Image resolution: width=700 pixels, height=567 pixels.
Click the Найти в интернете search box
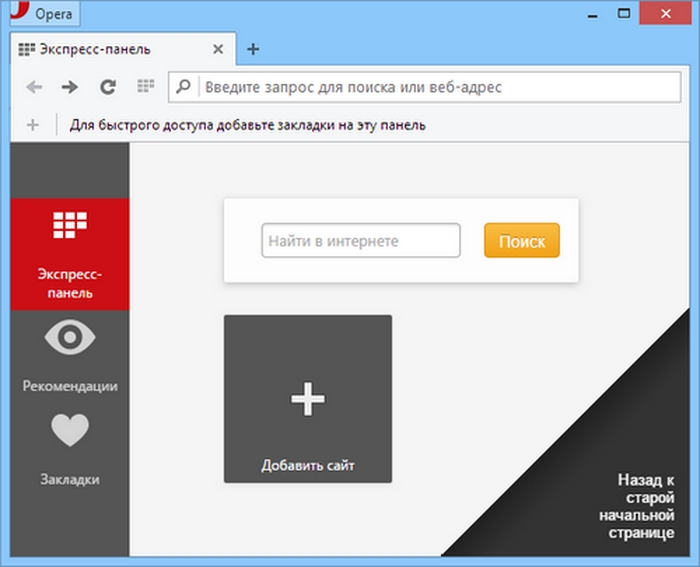pos(361,241)
